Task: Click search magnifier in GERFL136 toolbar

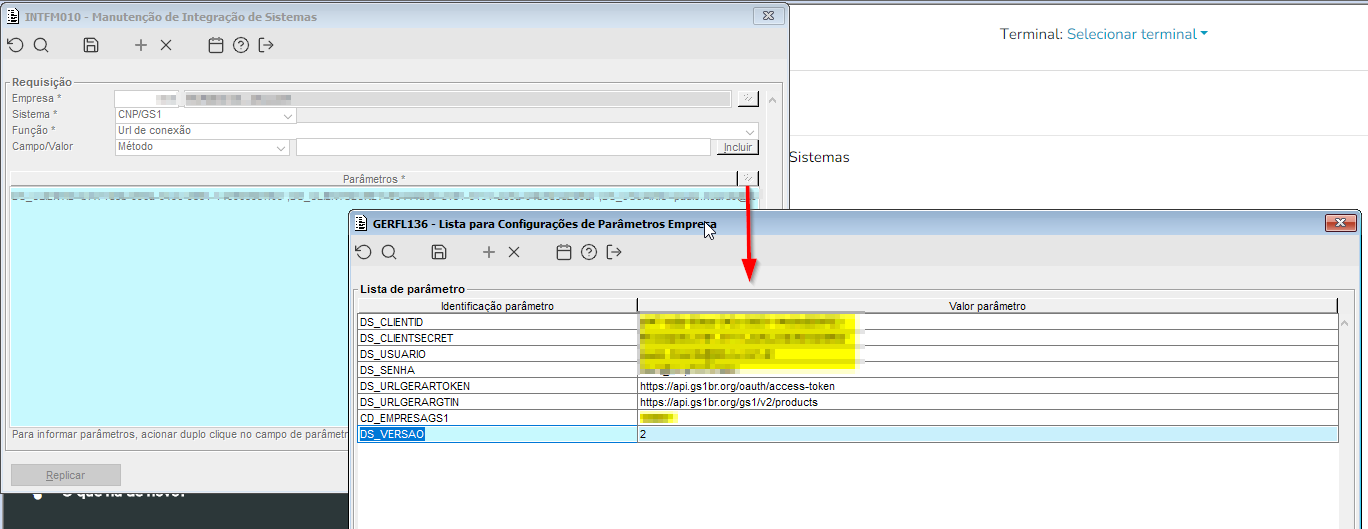Action: [389, 252]
